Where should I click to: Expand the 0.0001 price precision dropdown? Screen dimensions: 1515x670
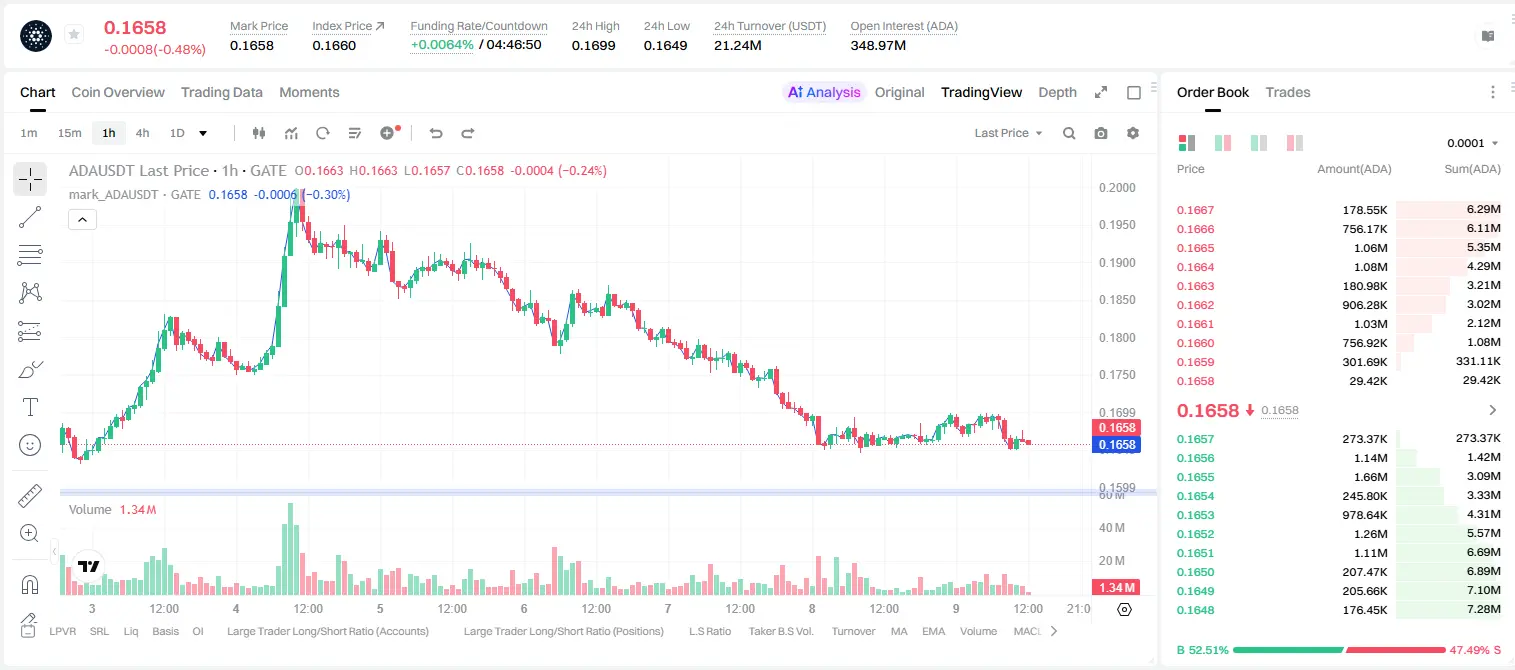pos(1473,143)
